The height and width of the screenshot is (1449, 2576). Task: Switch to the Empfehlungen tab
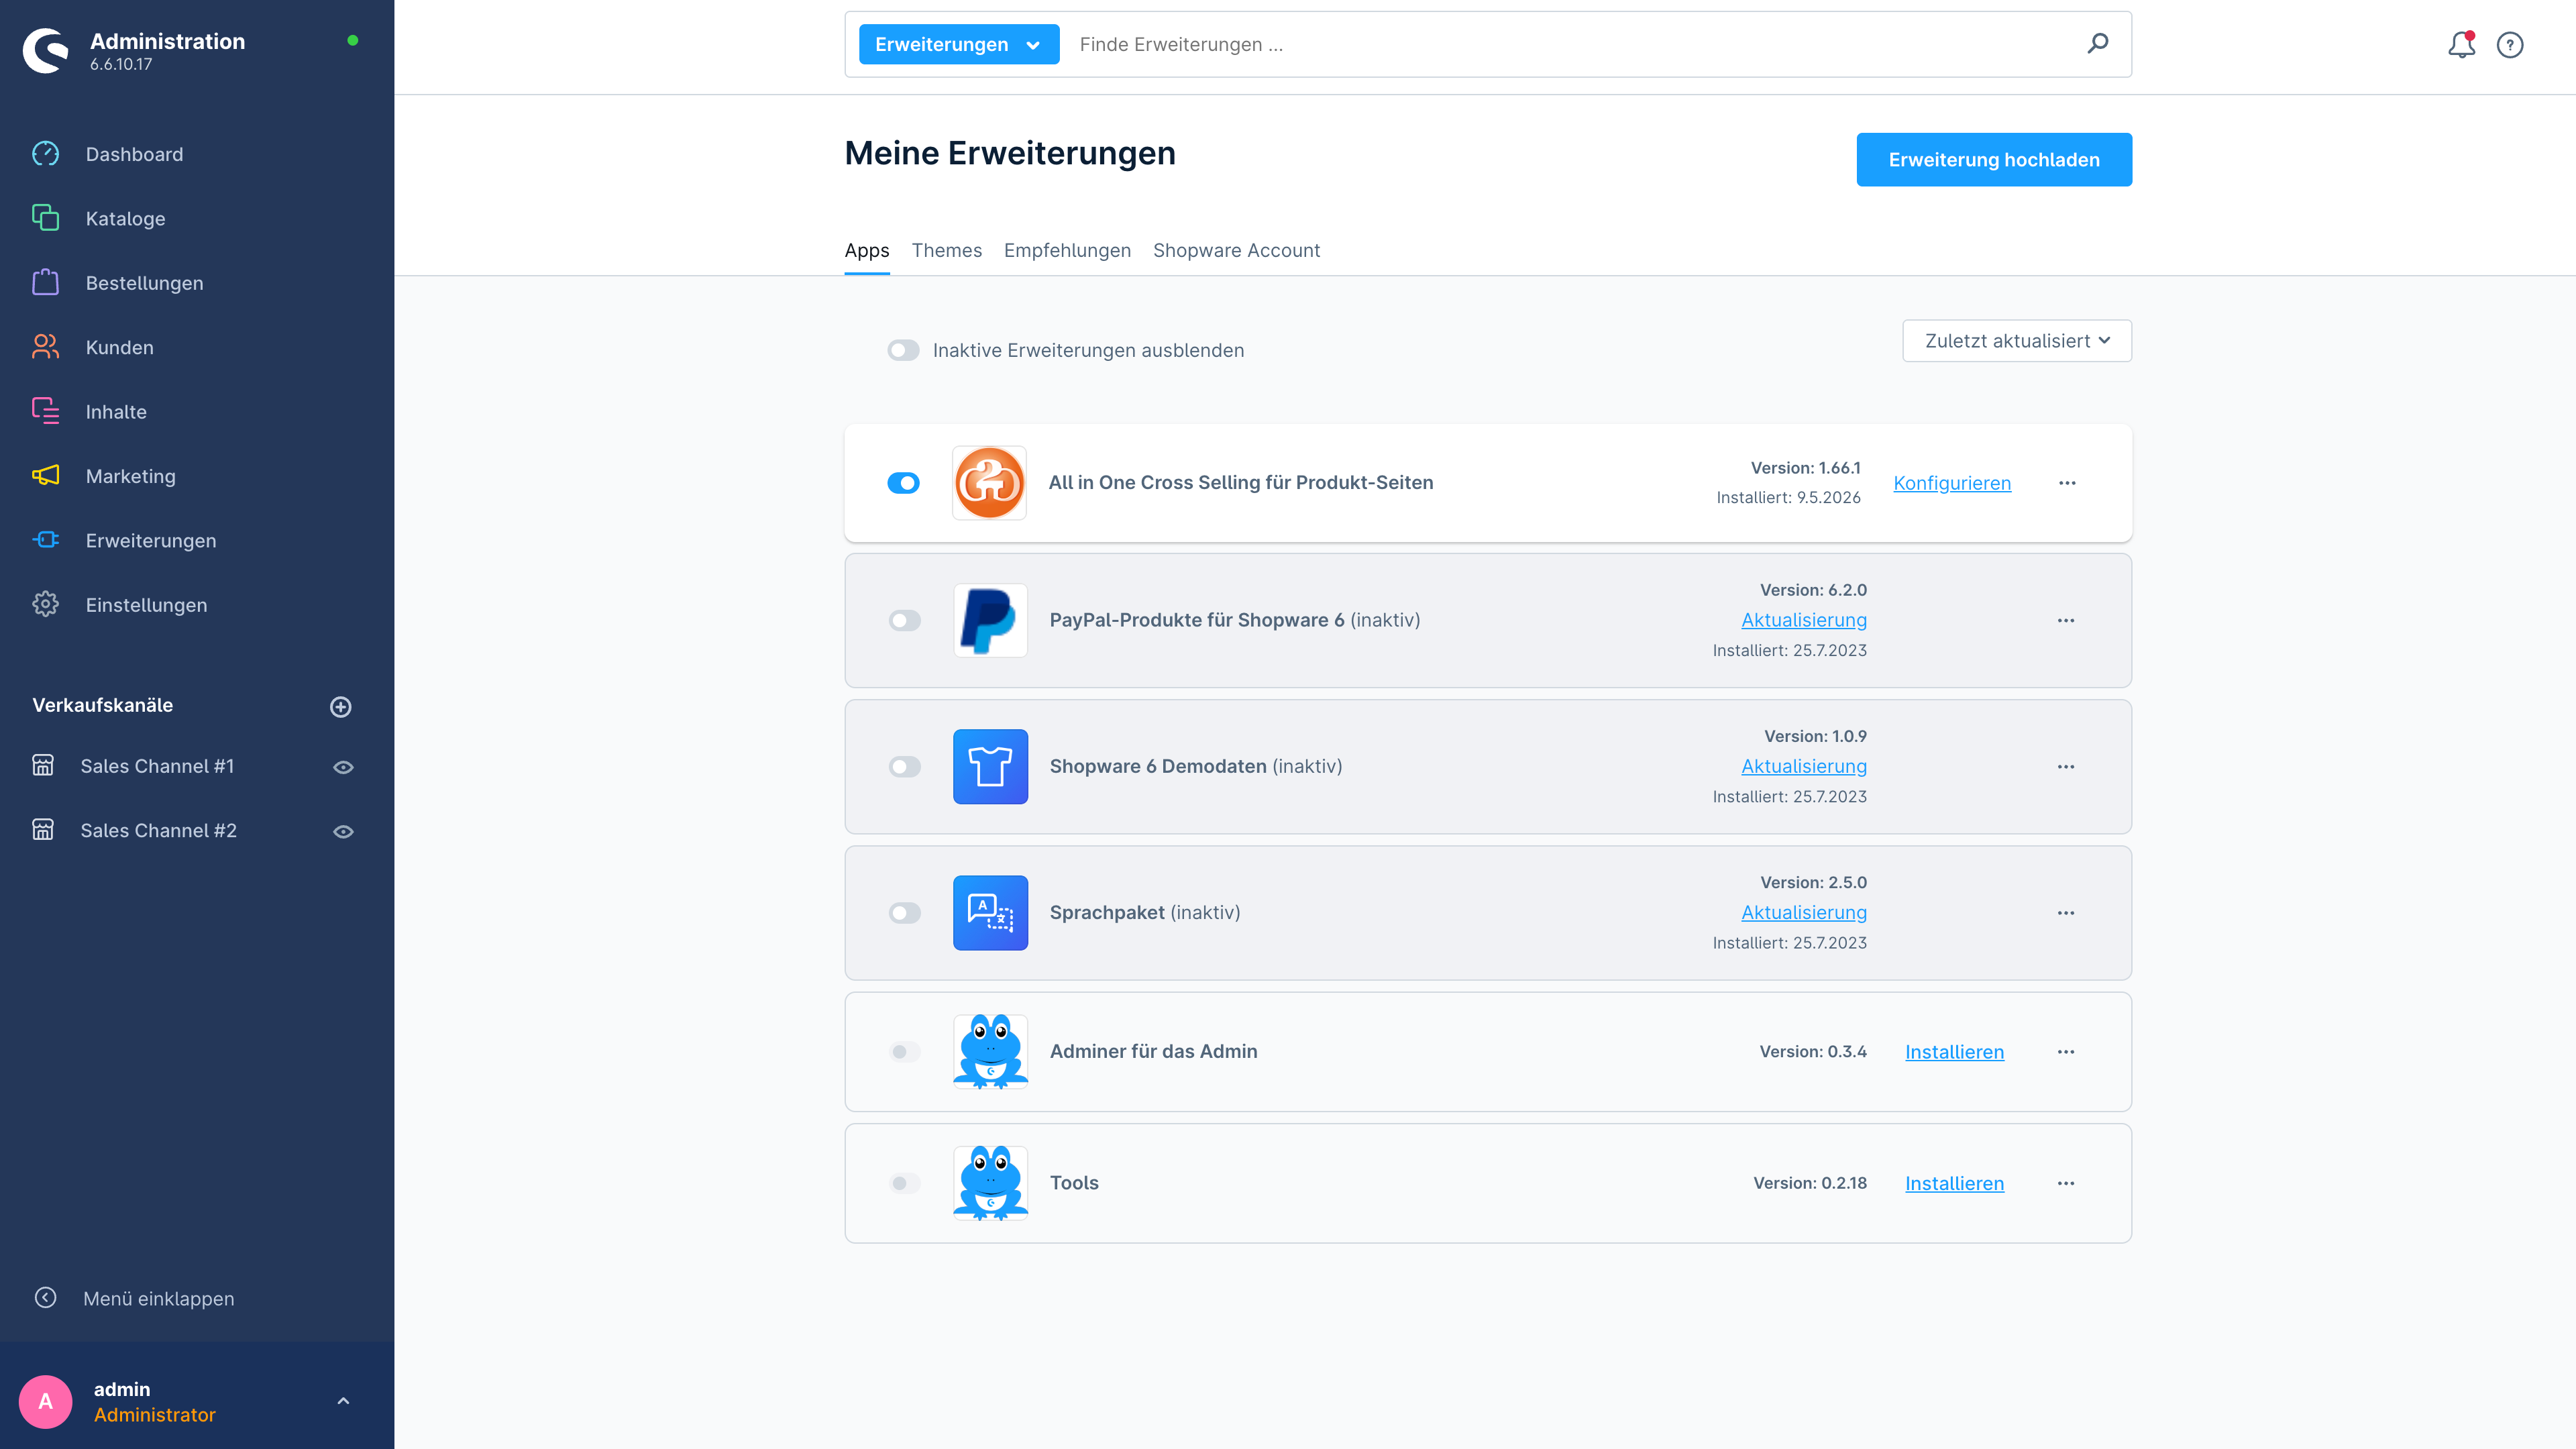pos(1067,251)
